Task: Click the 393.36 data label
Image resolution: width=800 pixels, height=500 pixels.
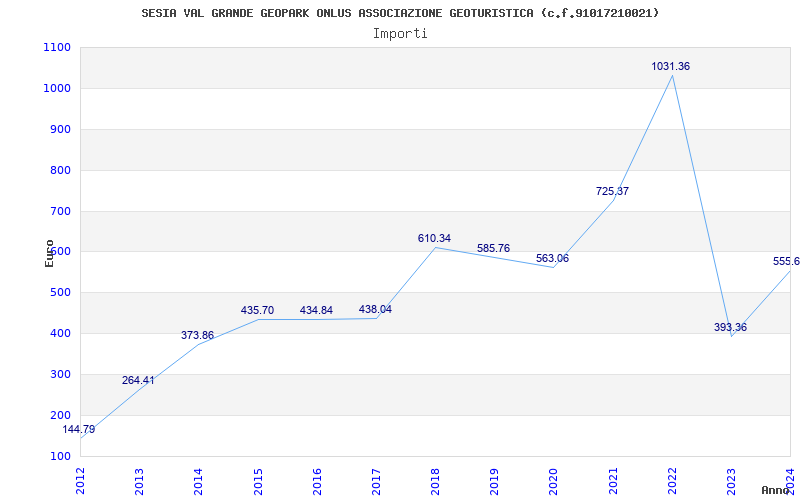Action: [730, 327]
